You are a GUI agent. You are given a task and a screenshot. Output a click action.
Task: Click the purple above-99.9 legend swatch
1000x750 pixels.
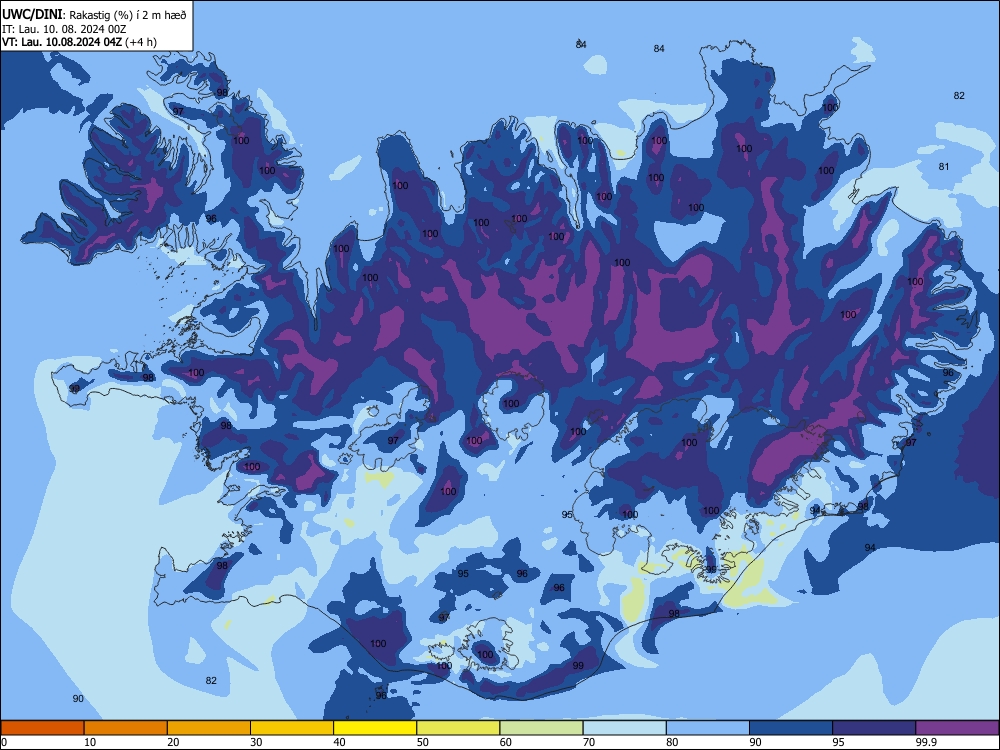coord(957,728)
